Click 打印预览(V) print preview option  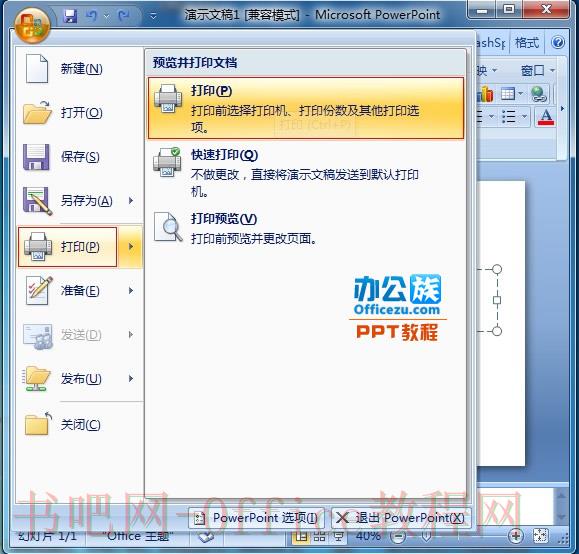click(306, 228)
